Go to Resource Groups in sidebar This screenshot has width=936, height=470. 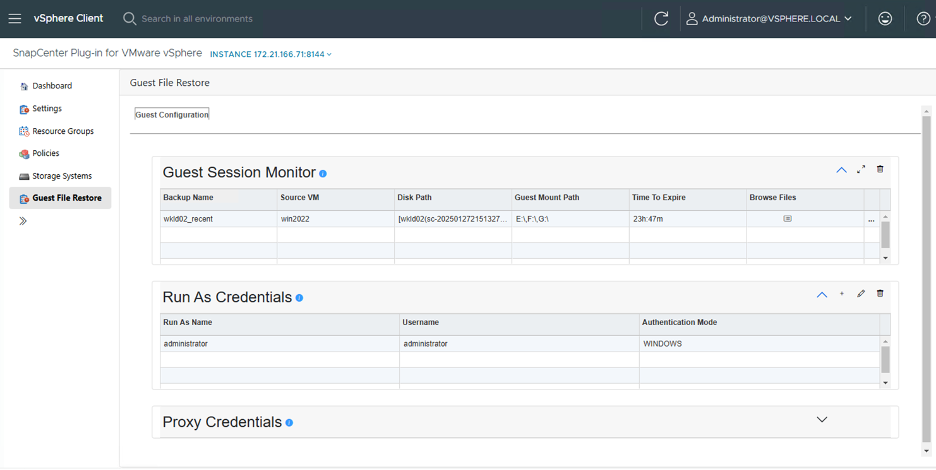pyautogui.click(x=62, y=131)
